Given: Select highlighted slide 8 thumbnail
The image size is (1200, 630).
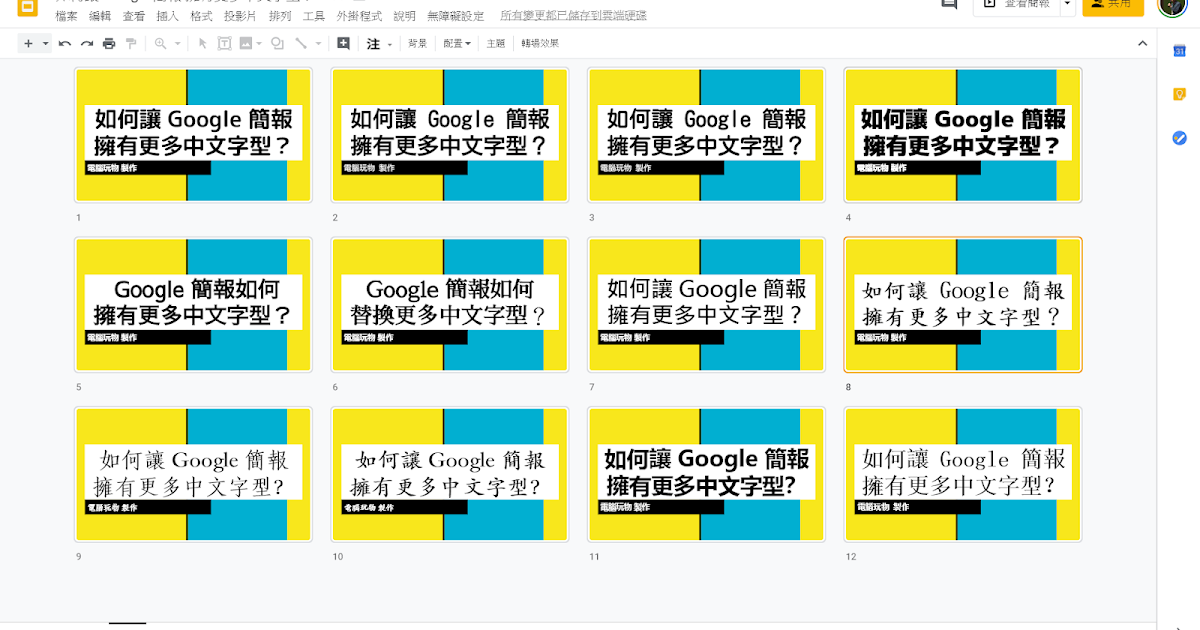Looking at the screenshot, I should (x=963, y=305).
